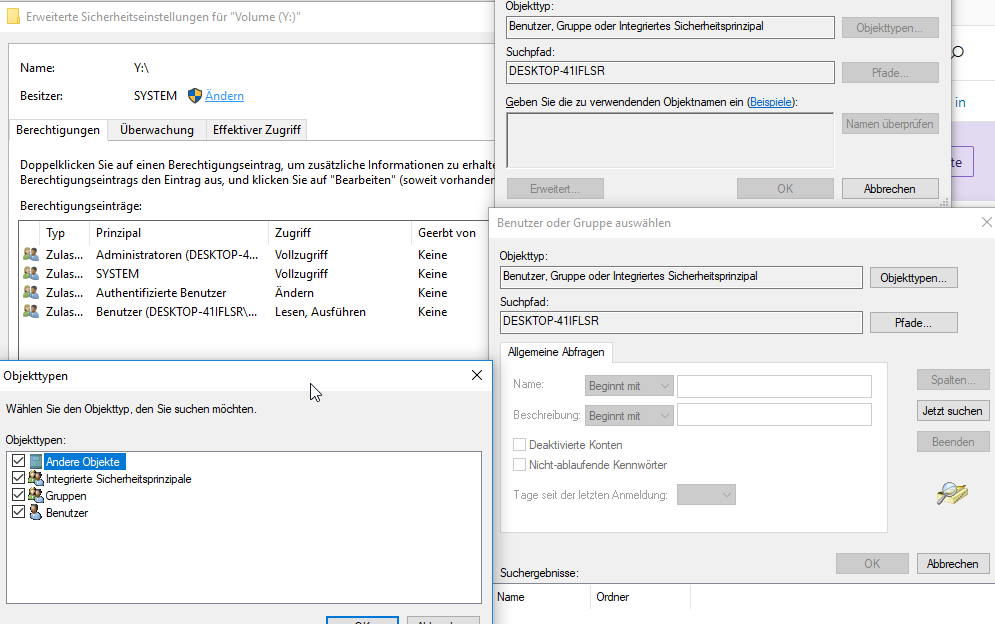Select the 'Administratoren (DESKTOP-4...' principal entry

tap(177, 255)
